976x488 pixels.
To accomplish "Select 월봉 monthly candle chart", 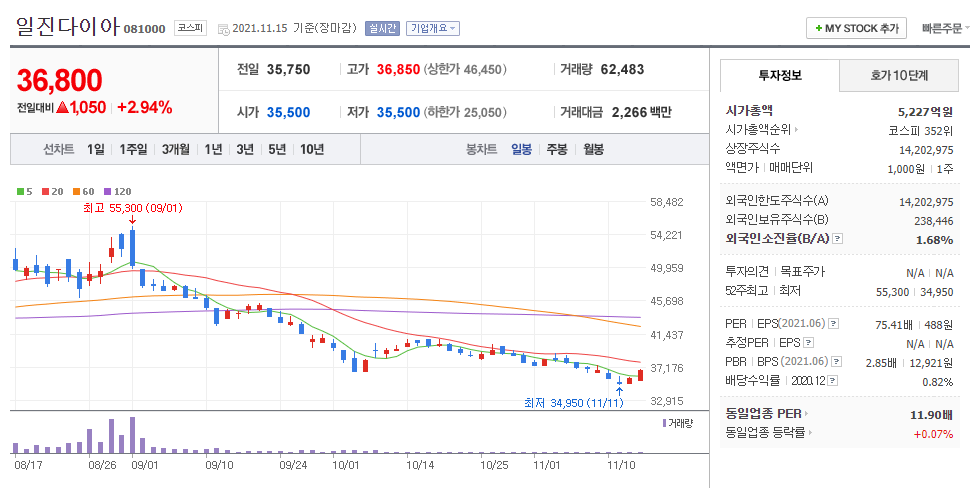I will click(x=593, y=149).
